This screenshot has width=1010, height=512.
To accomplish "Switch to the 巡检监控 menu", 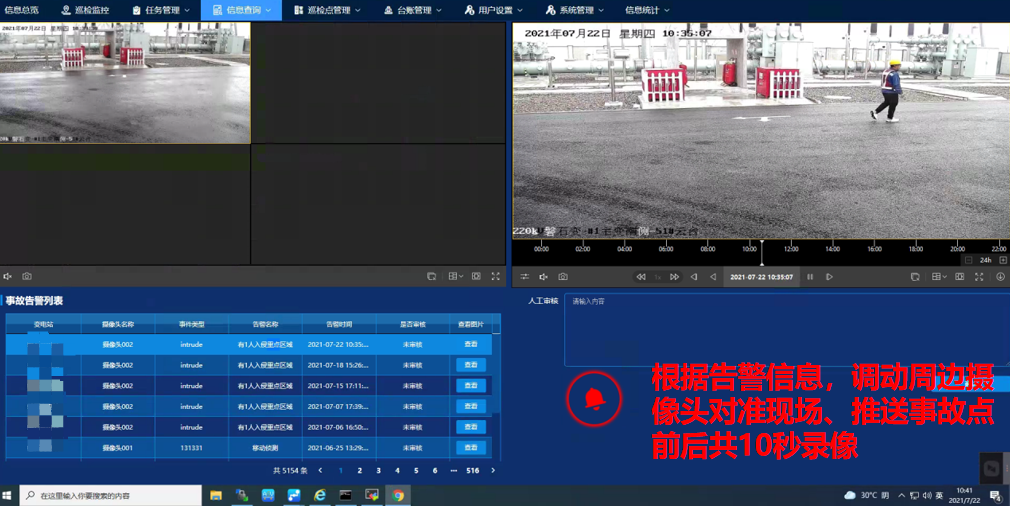I will pos(85,10).
